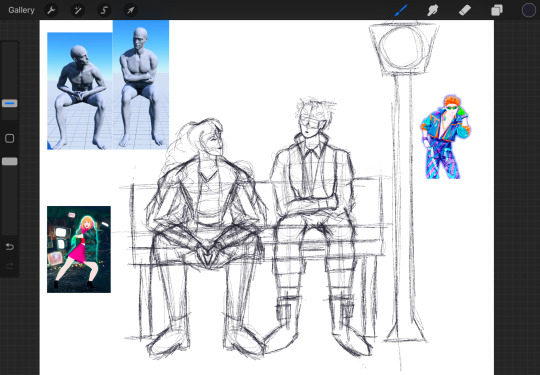
Task: Adjust the brush opacity slider handle
Action: pos(10,161)
